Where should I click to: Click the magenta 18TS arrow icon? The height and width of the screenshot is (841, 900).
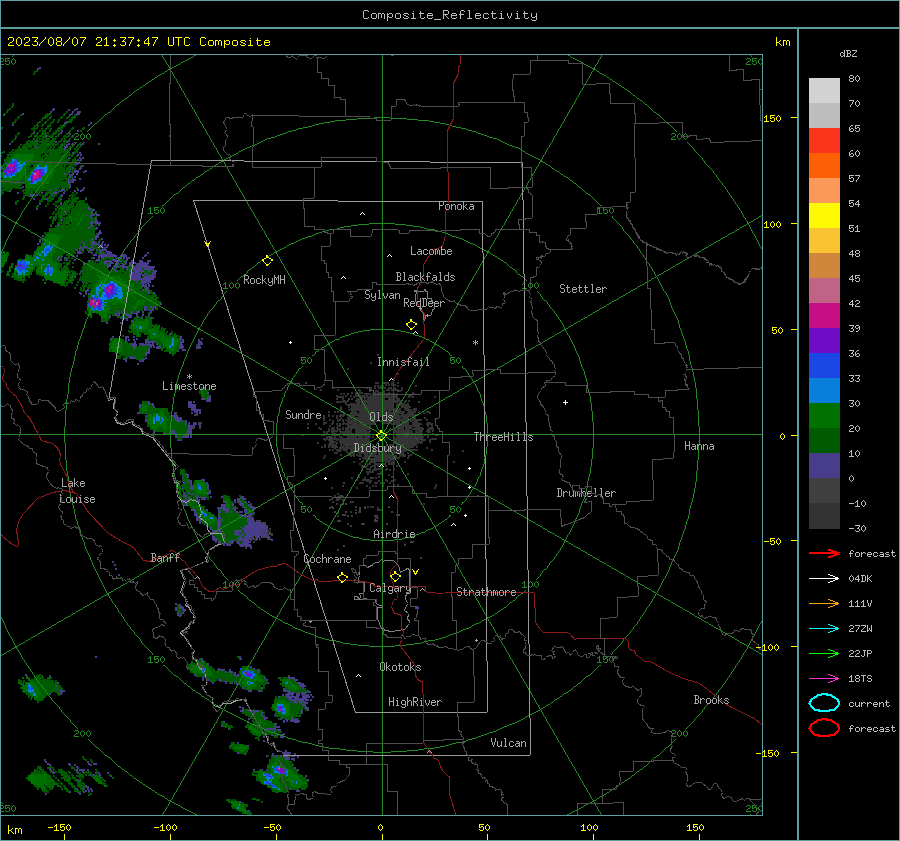[824, 679]
